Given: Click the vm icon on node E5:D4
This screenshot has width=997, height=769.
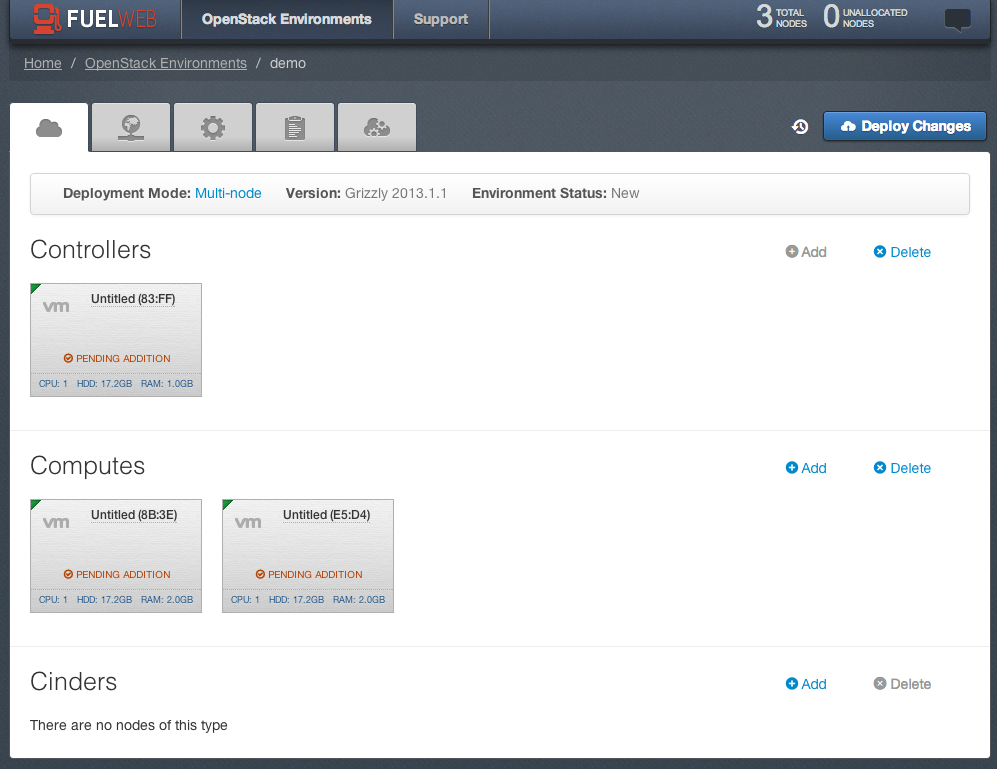Looking at the screenshot, I should click(x=248, y=523).
